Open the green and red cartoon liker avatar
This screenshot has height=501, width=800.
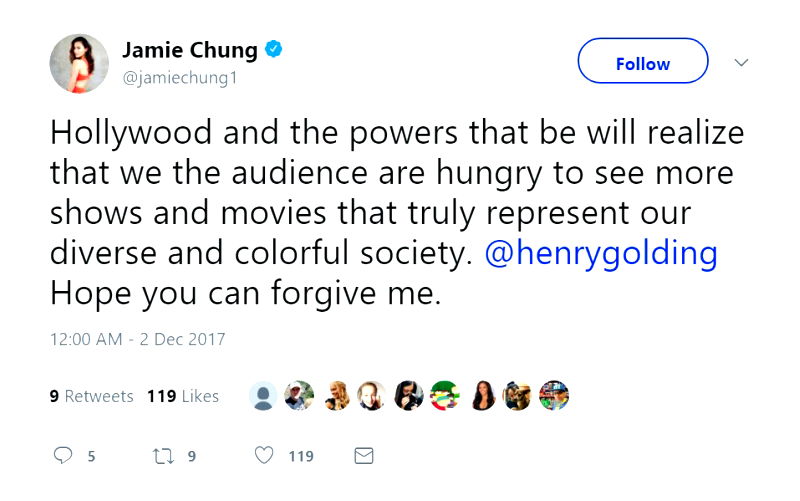445,396
